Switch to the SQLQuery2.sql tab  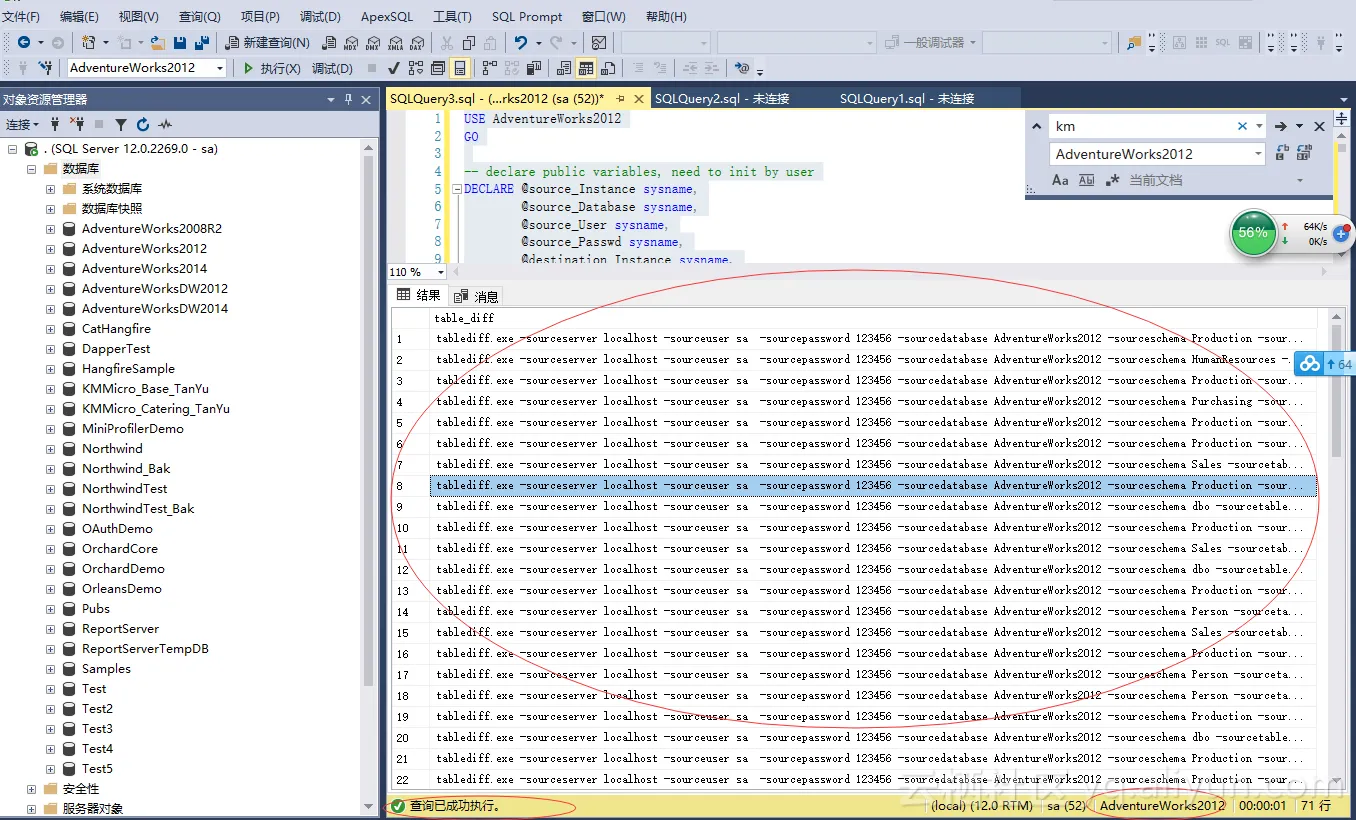coord(722,98)
